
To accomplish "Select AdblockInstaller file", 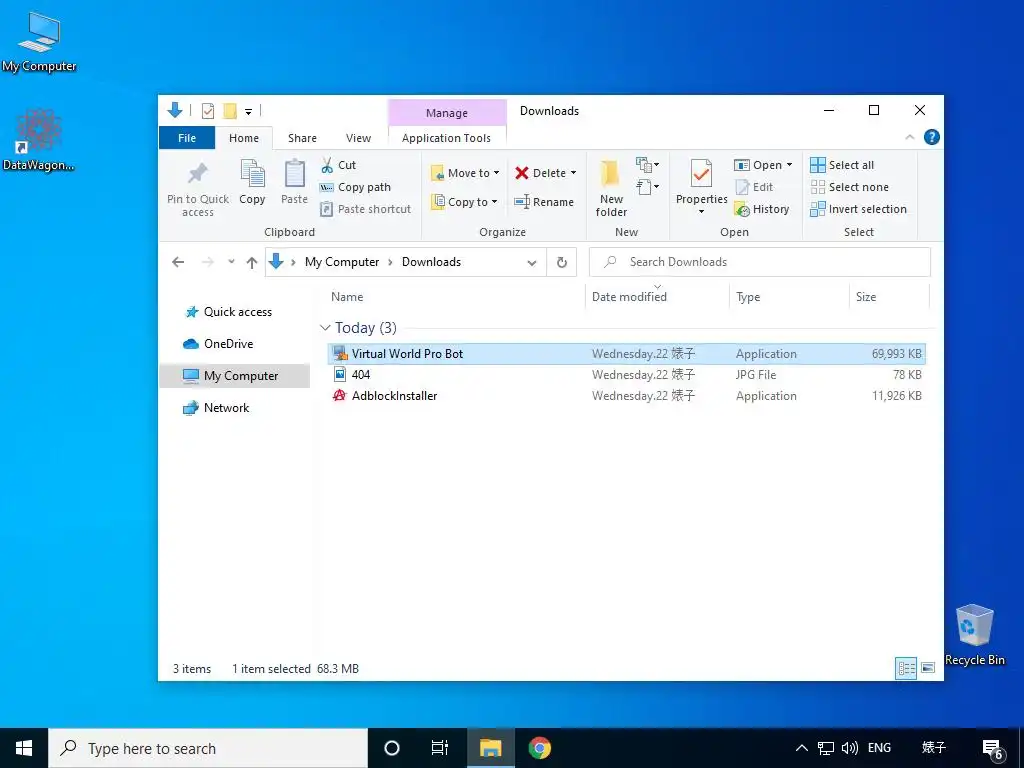I will click(x=626, y=396).
